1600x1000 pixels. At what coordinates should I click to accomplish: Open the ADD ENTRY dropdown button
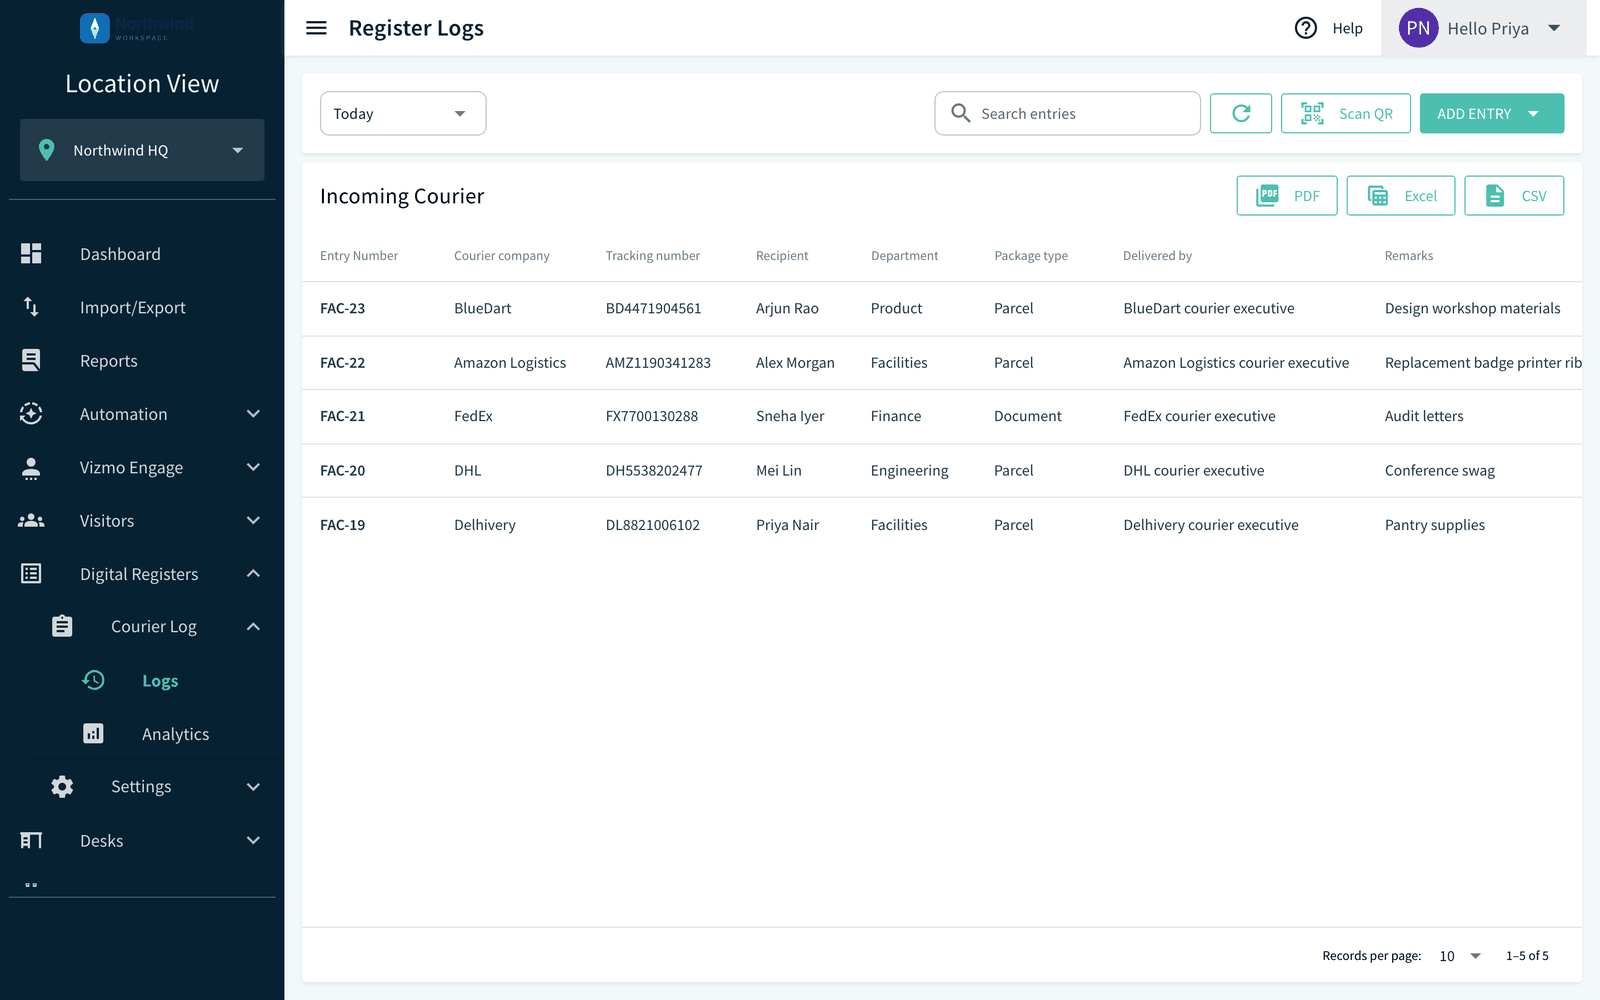click(1492, 113)
